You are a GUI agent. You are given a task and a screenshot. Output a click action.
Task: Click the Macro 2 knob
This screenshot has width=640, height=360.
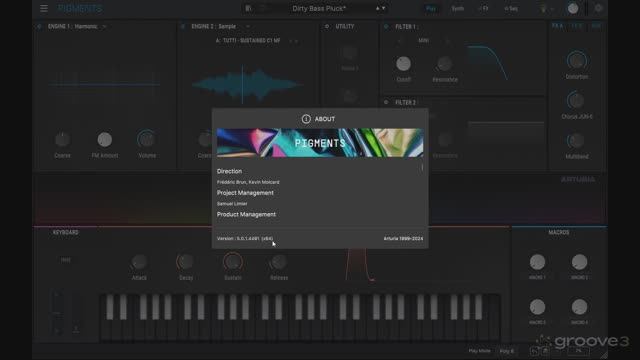click(579, 262)
